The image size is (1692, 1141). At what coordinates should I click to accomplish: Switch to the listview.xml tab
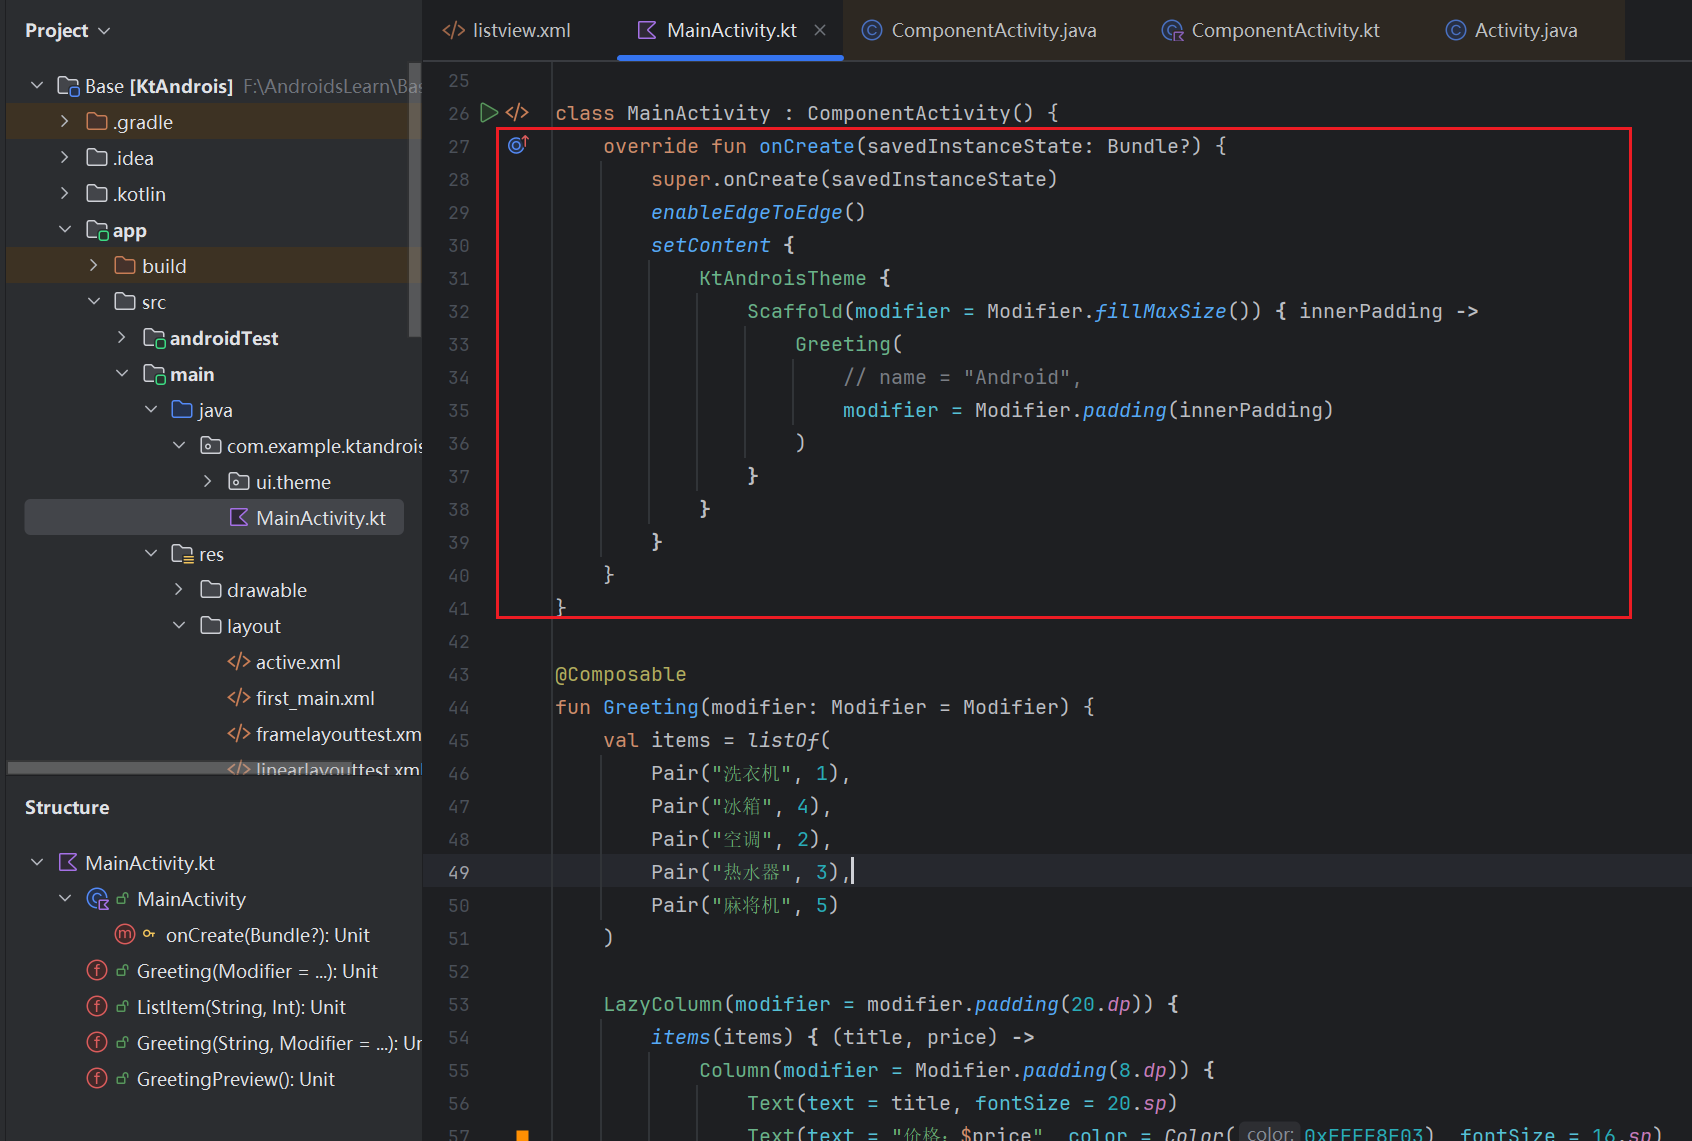click(x=506, y=30)
